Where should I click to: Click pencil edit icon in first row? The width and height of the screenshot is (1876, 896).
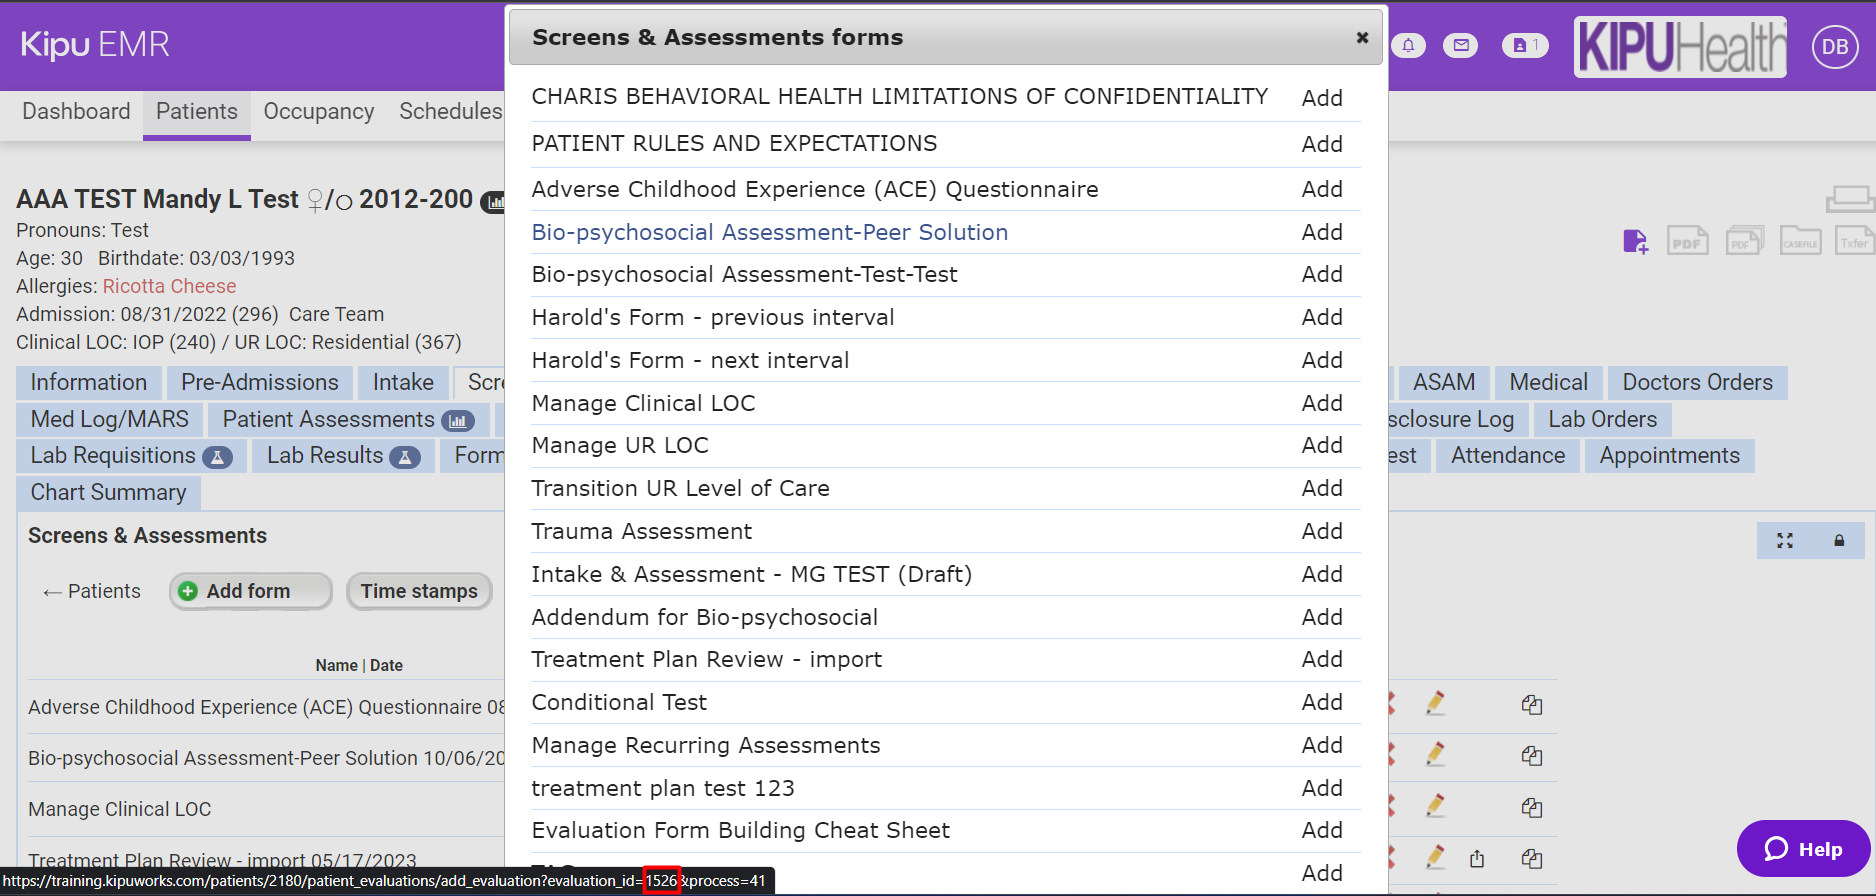point(1435,704)
